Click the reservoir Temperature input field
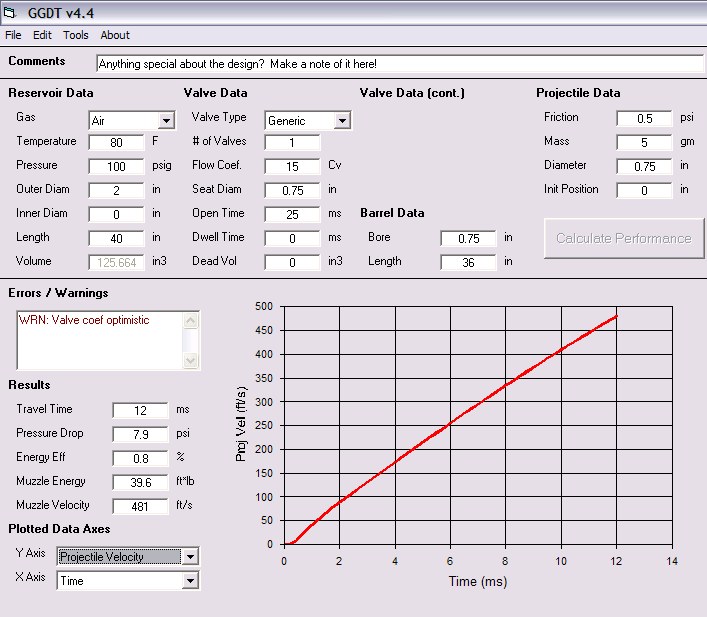Image resolution: width=707 pixels, height=617 pixels. click(116, 142)
